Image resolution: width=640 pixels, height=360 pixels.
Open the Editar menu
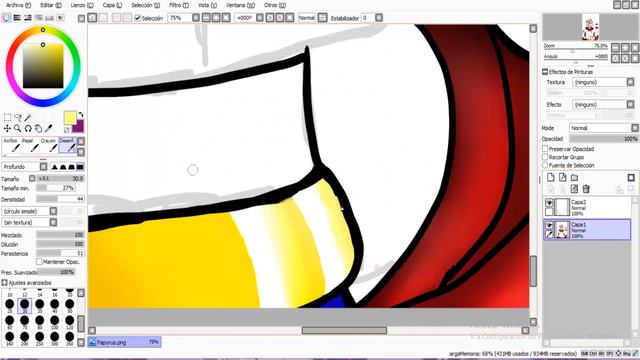(x=51, y=5)
